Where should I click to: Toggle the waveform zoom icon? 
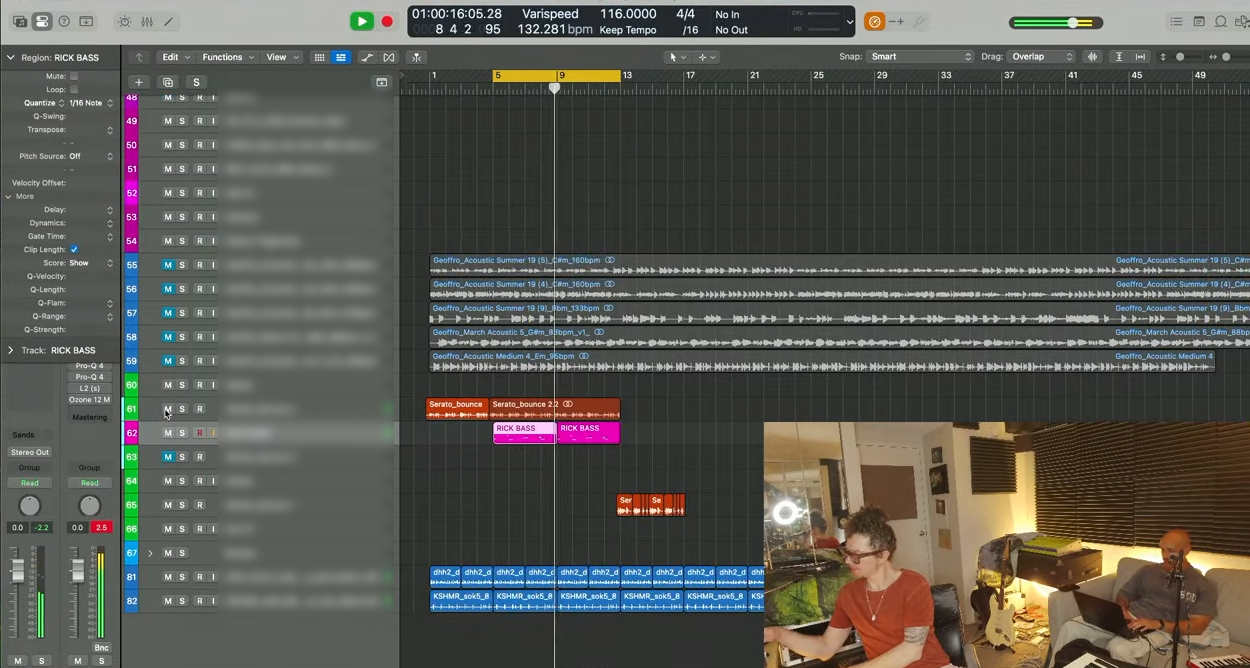1091,57
